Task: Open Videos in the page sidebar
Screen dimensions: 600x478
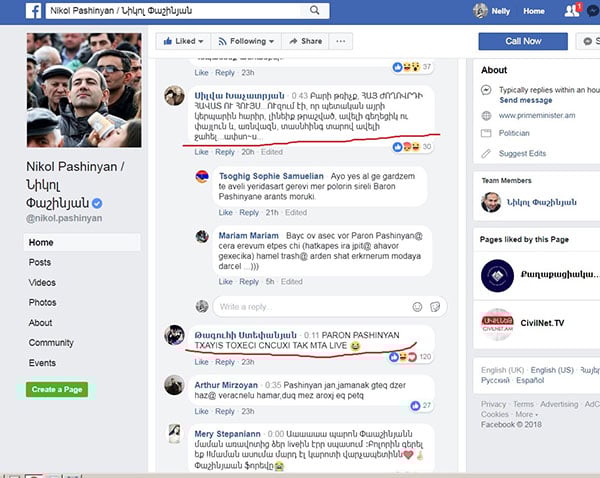Action: (42, 283)
